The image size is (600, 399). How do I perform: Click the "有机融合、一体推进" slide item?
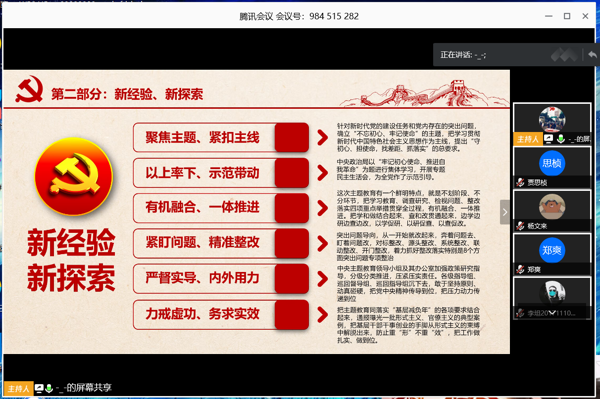(x=221, y=208)
